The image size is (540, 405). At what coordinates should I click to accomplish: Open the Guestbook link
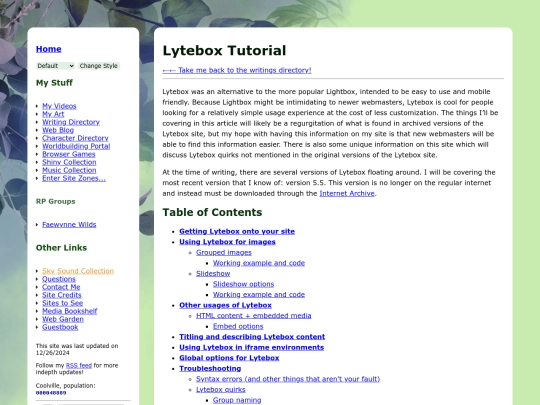pos(60,327)
